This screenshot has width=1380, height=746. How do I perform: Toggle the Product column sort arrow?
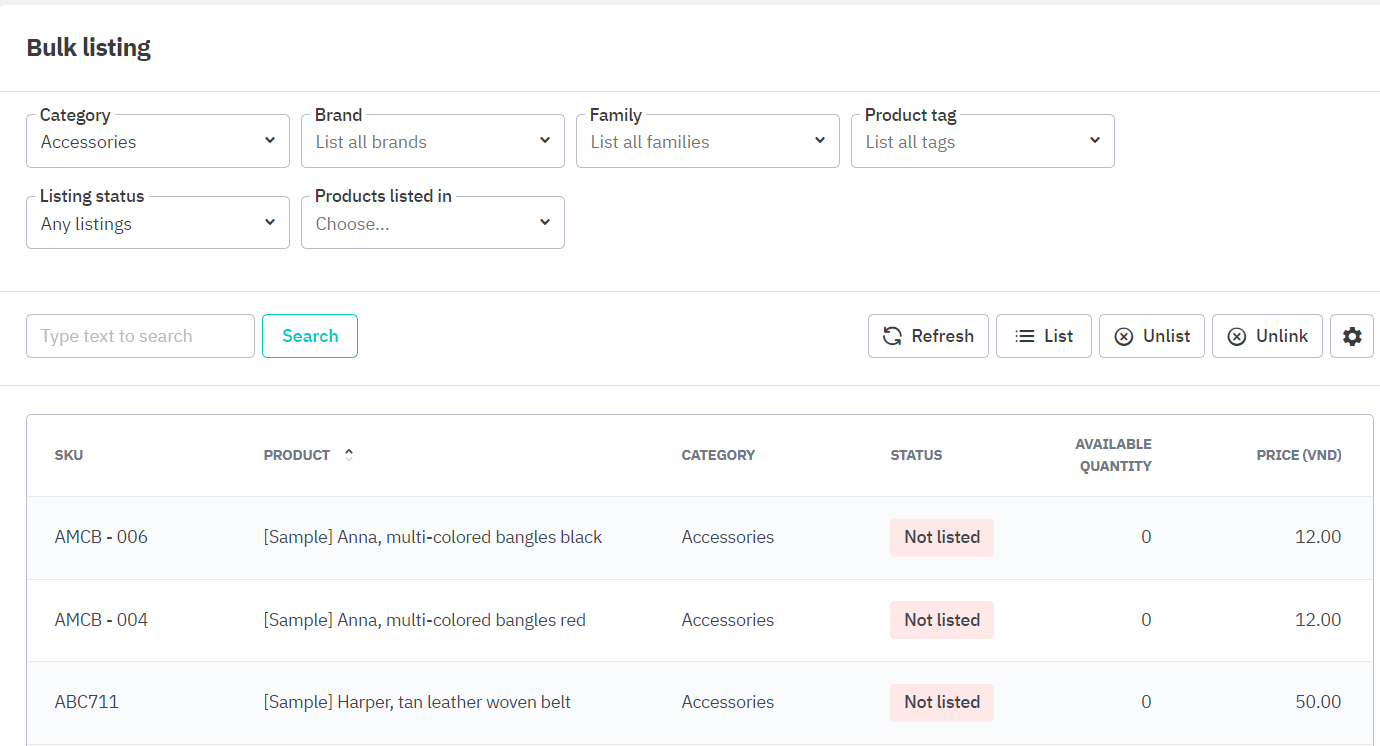point(349,455)
